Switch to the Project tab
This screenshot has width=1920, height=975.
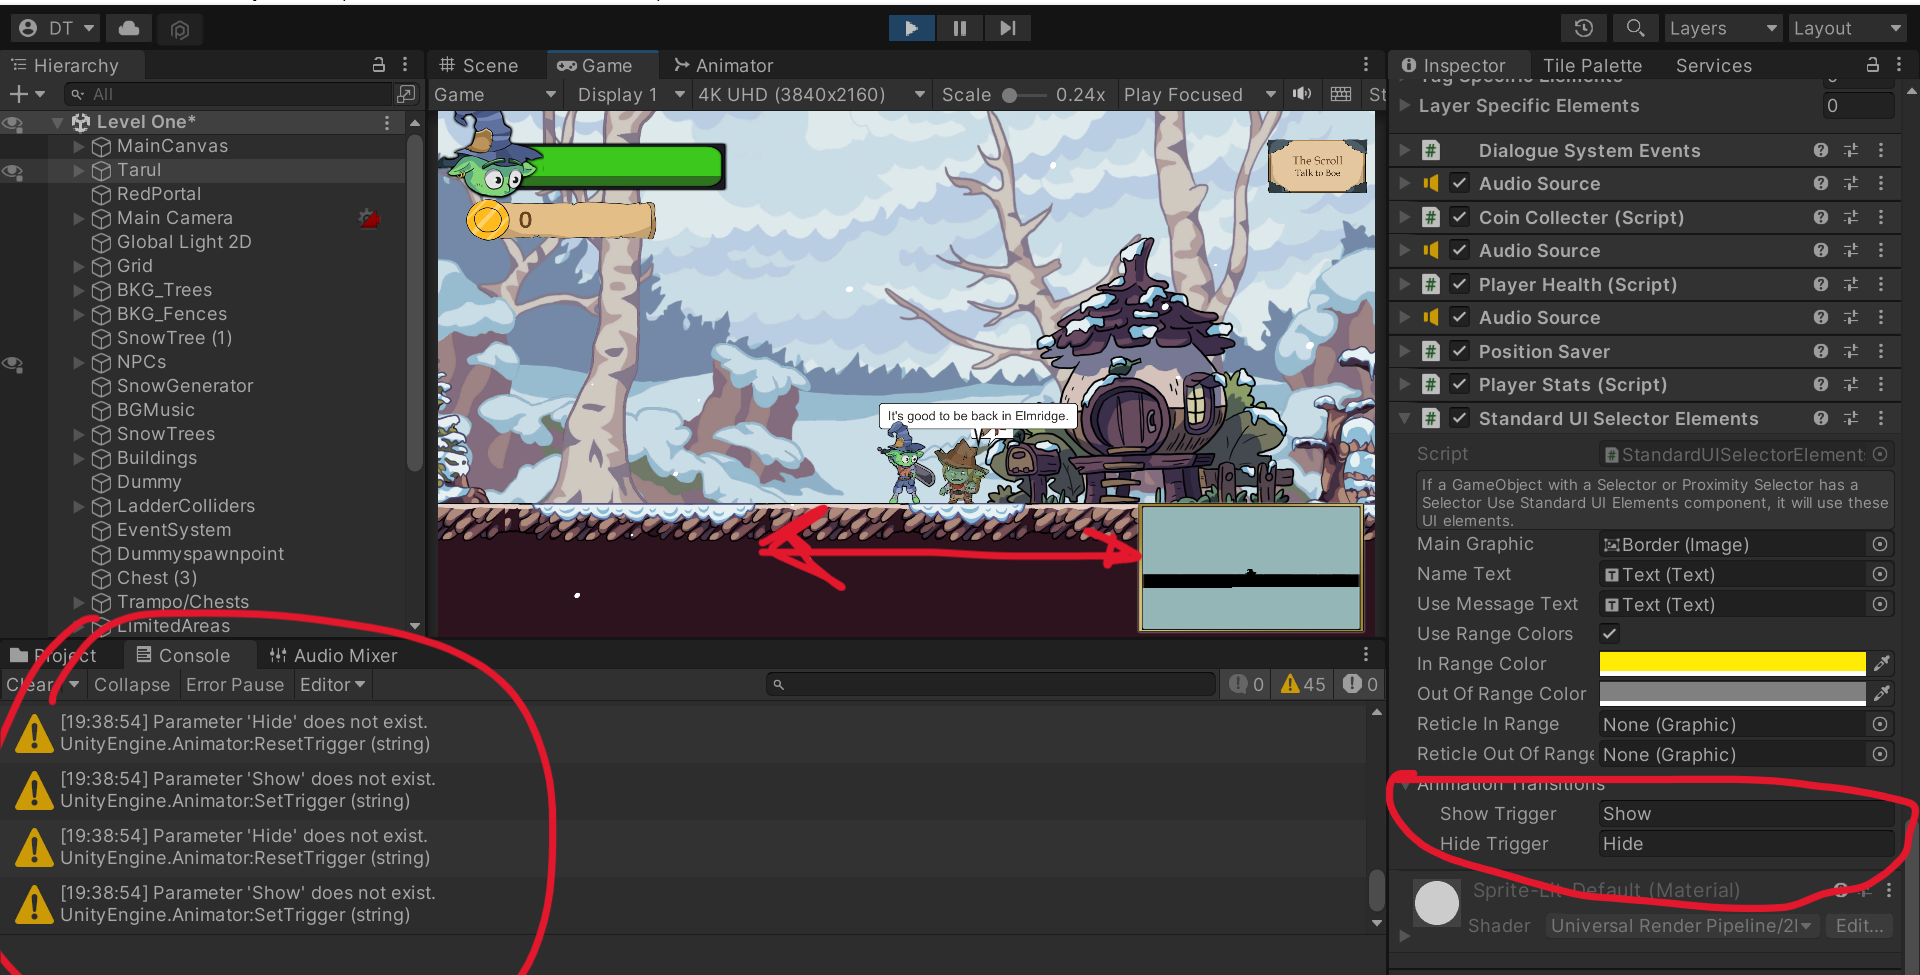click(x=54, y=655)
